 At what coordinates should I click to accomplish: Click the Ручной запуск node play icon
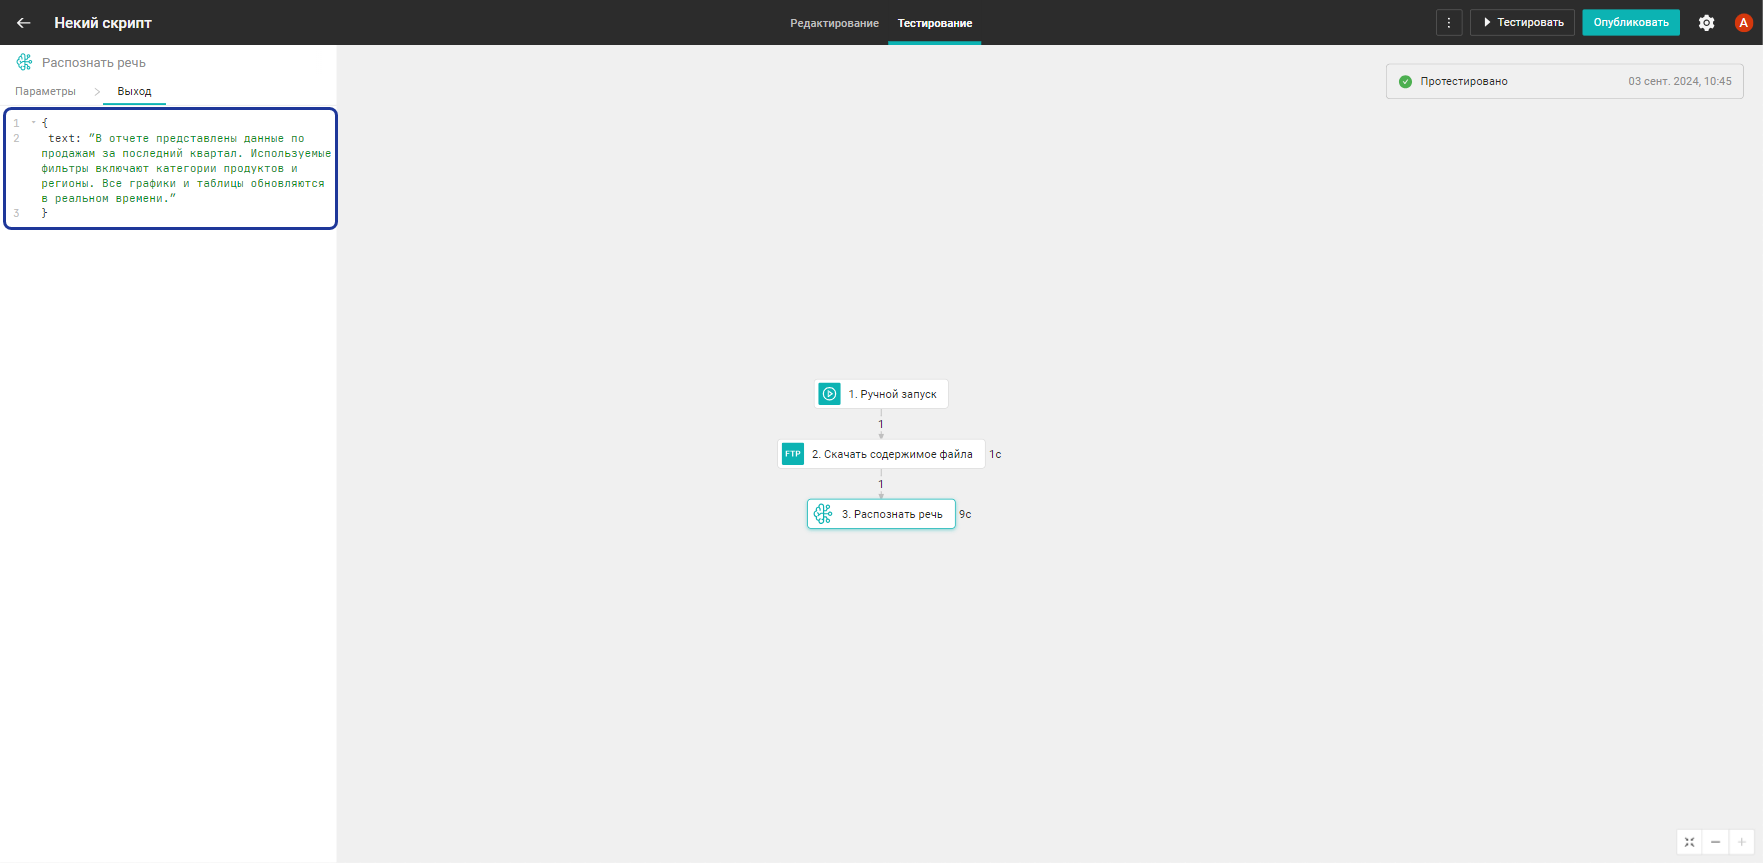830,394
